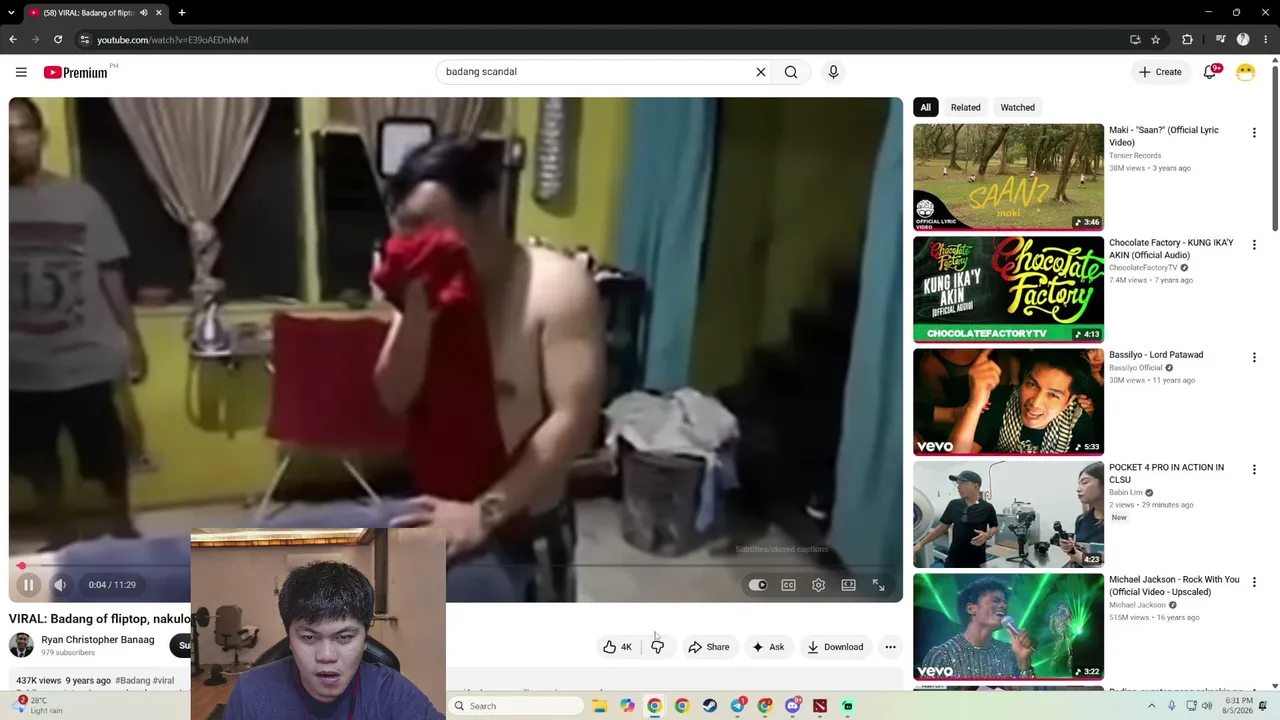
Task: Show hidden system tray icons
Action: (1151, 706)
